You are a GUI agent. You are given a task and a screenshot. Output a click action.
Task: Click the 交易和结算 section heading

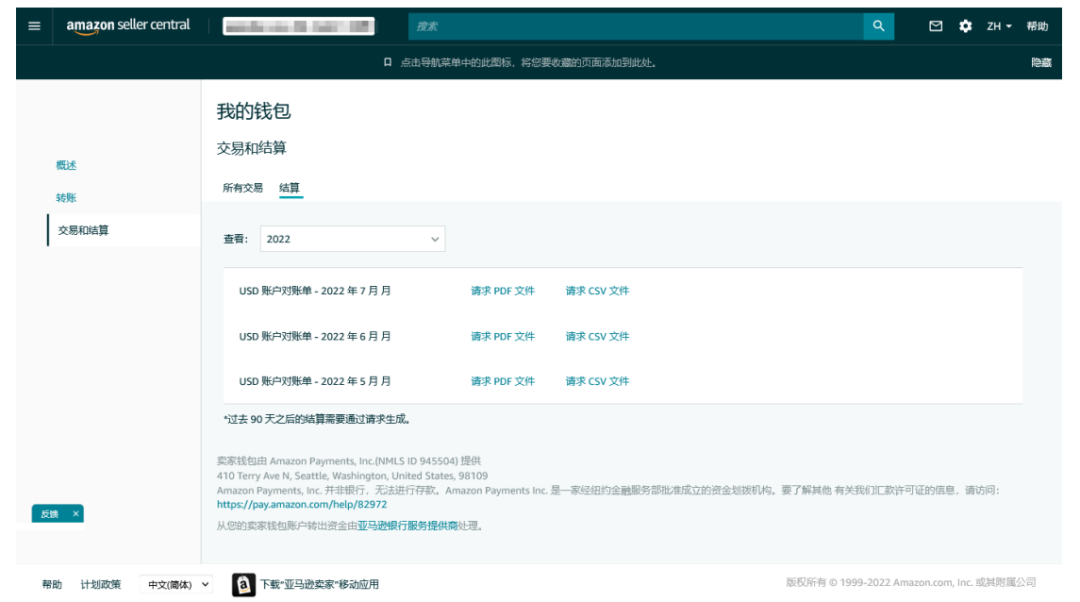point(251,148)
